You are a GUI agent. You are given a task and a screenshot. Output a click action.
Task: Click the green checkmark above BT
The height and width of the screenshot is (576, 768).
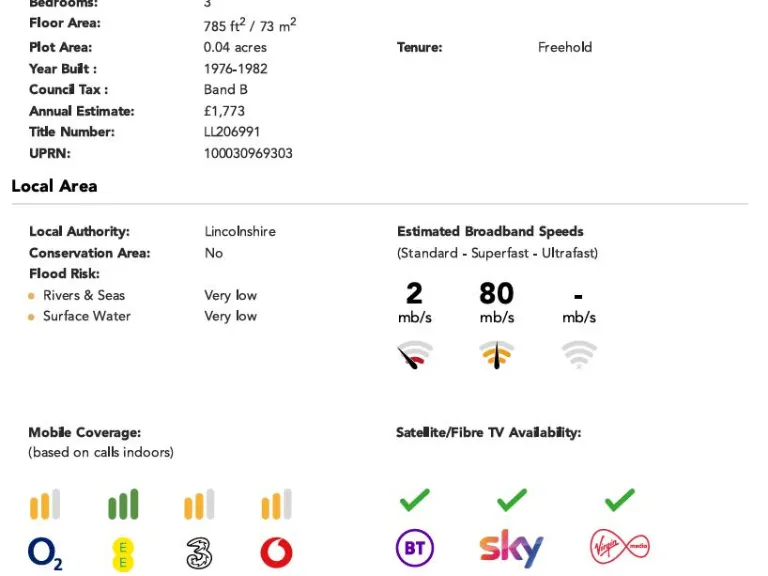click(x=415, y=499)
